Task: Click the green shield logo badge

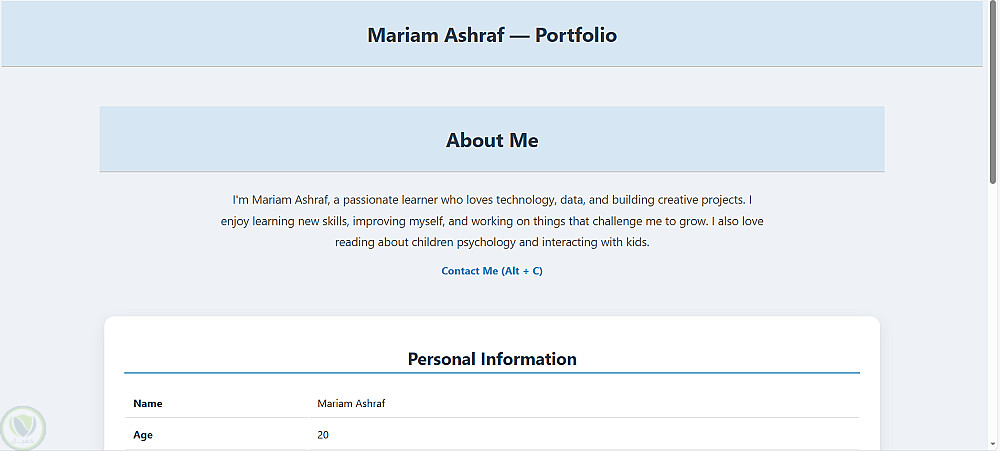Action: (x=22, y=427)
